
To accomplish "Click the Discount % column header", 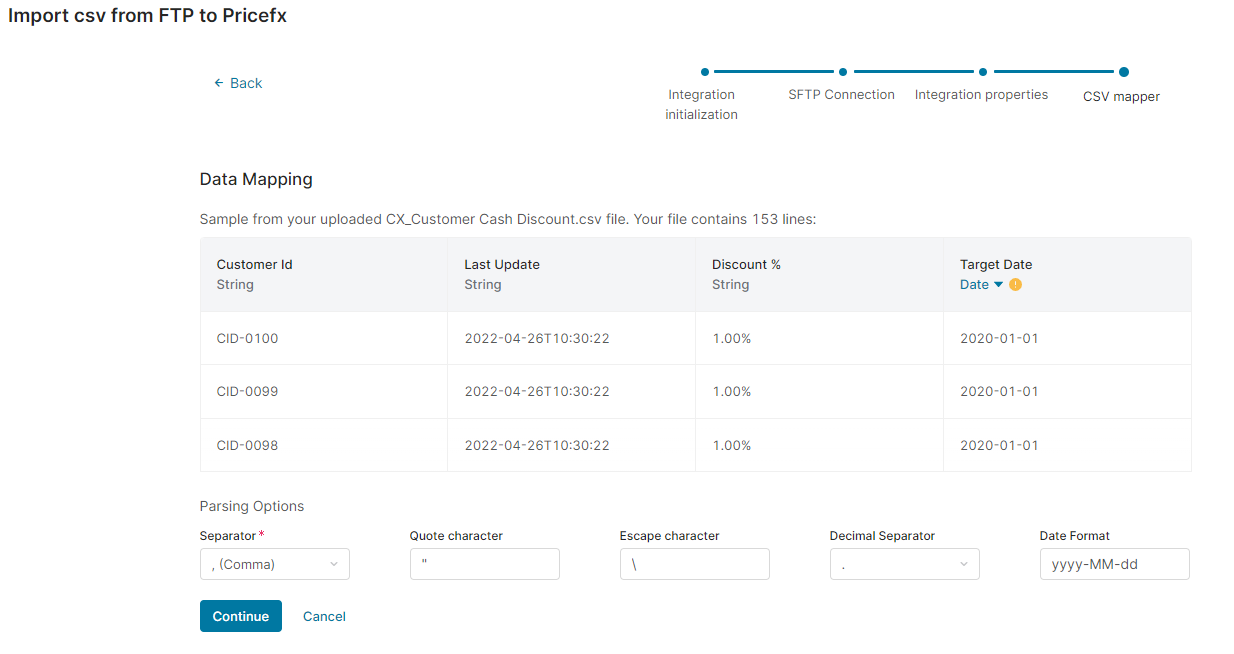I will (746, 265).
